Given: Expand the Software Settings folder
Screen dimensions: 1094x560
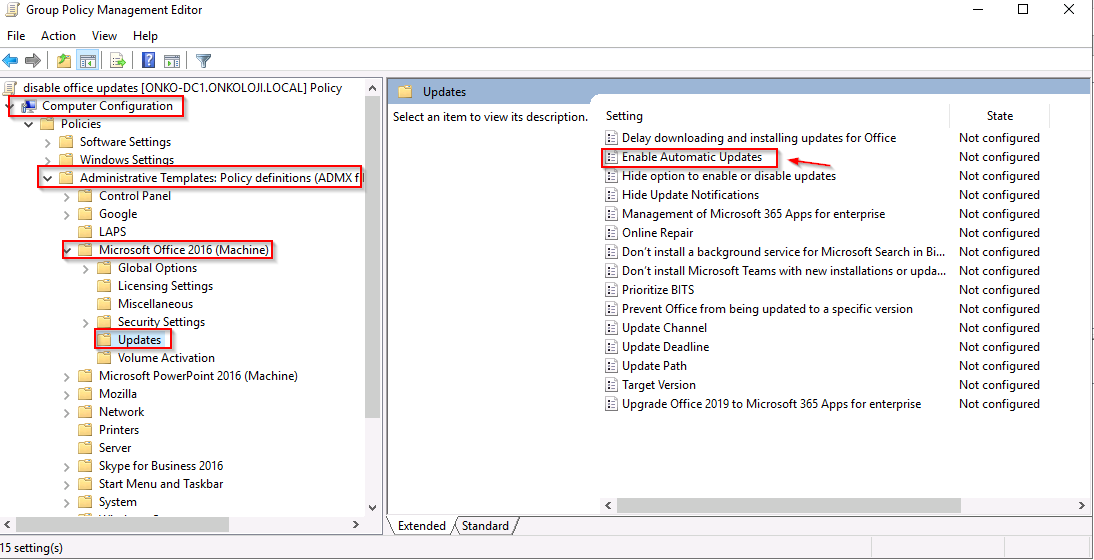Looking at the screenshot, I should 47,142.
